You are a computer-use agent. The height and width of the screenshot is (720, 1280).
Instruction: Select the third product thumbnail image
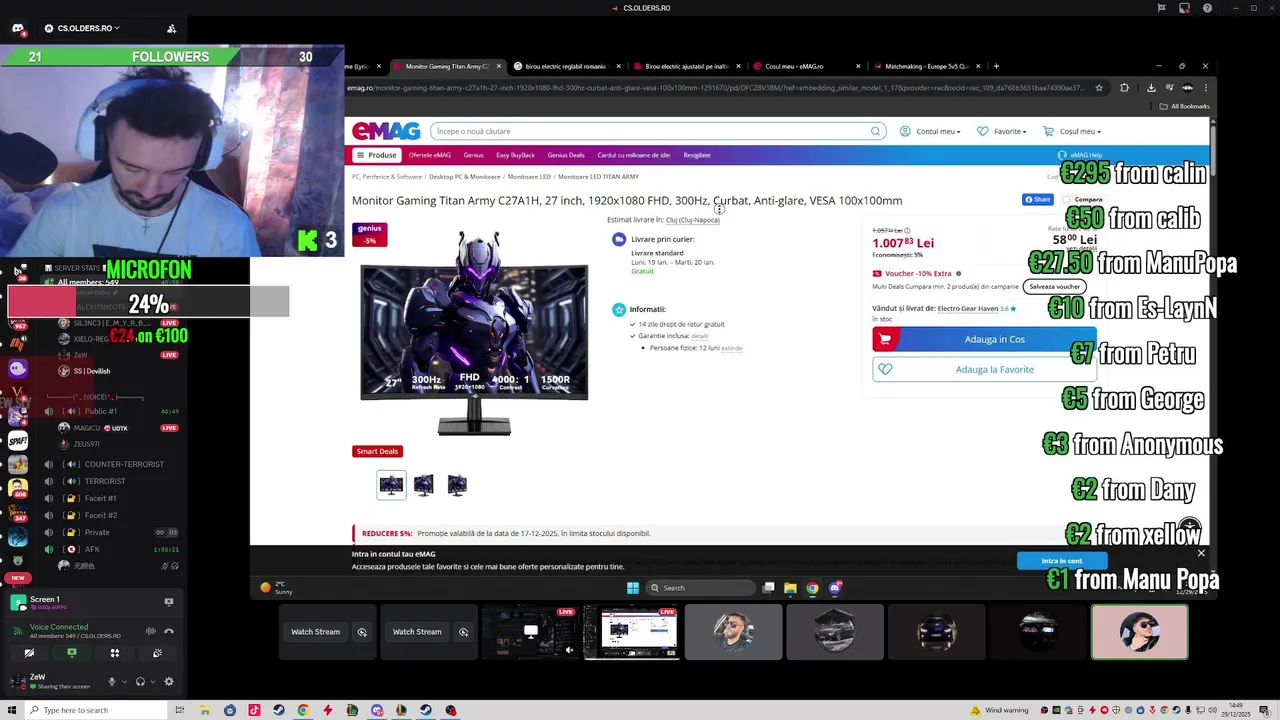(457, 485)
